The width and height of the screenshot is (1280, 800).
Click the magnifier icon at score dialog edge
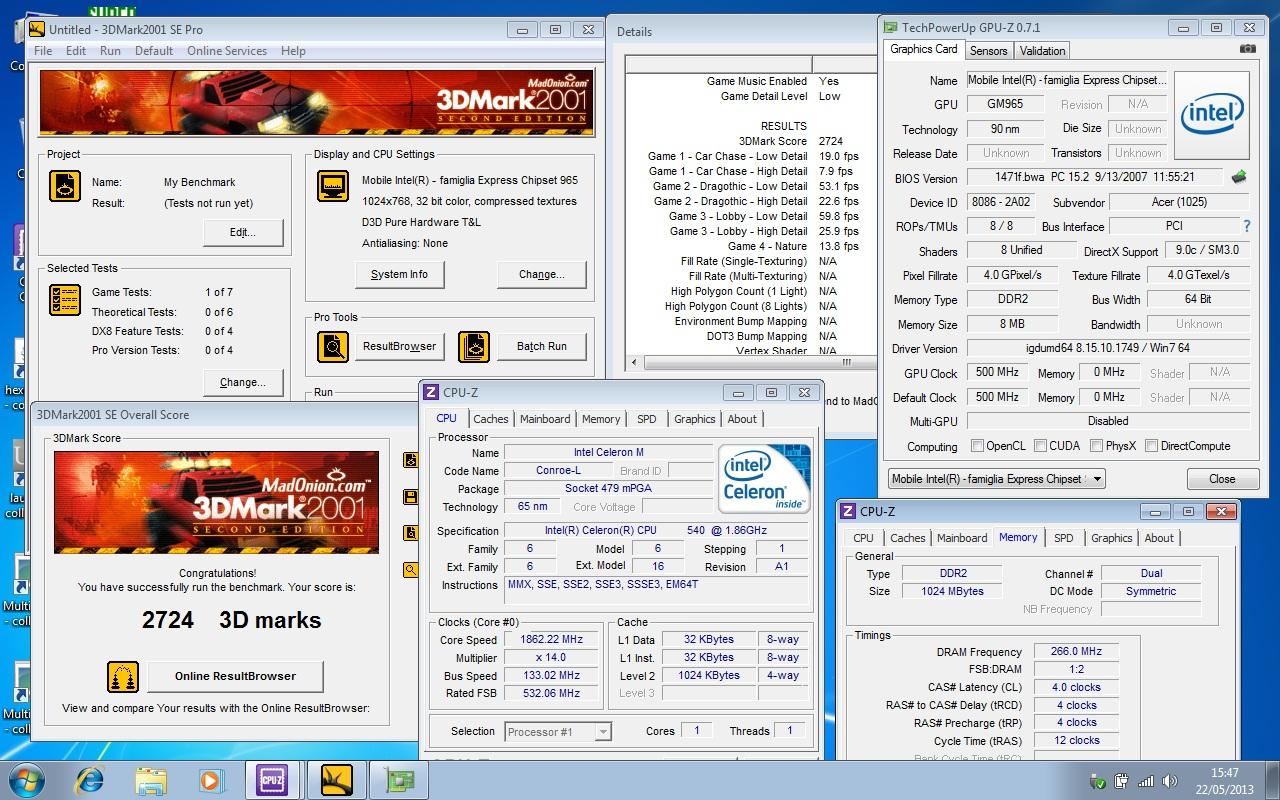[410, 570]
